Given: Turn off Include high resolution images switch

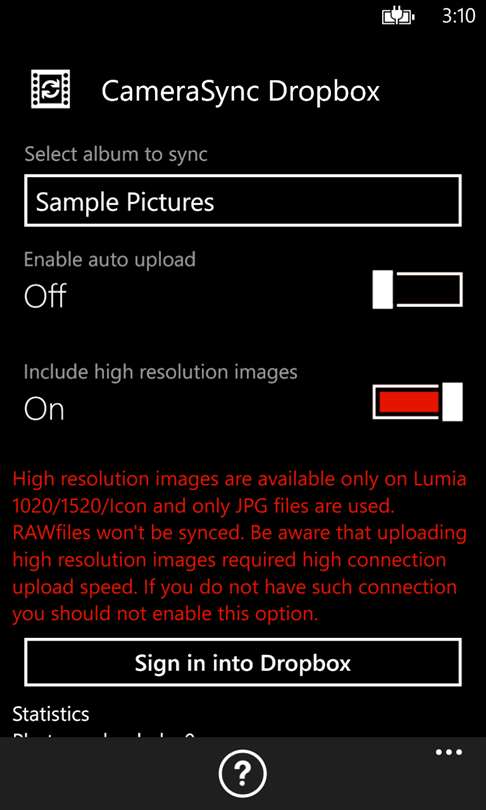Looking at the screenshot, I should (x=417, y=402).
